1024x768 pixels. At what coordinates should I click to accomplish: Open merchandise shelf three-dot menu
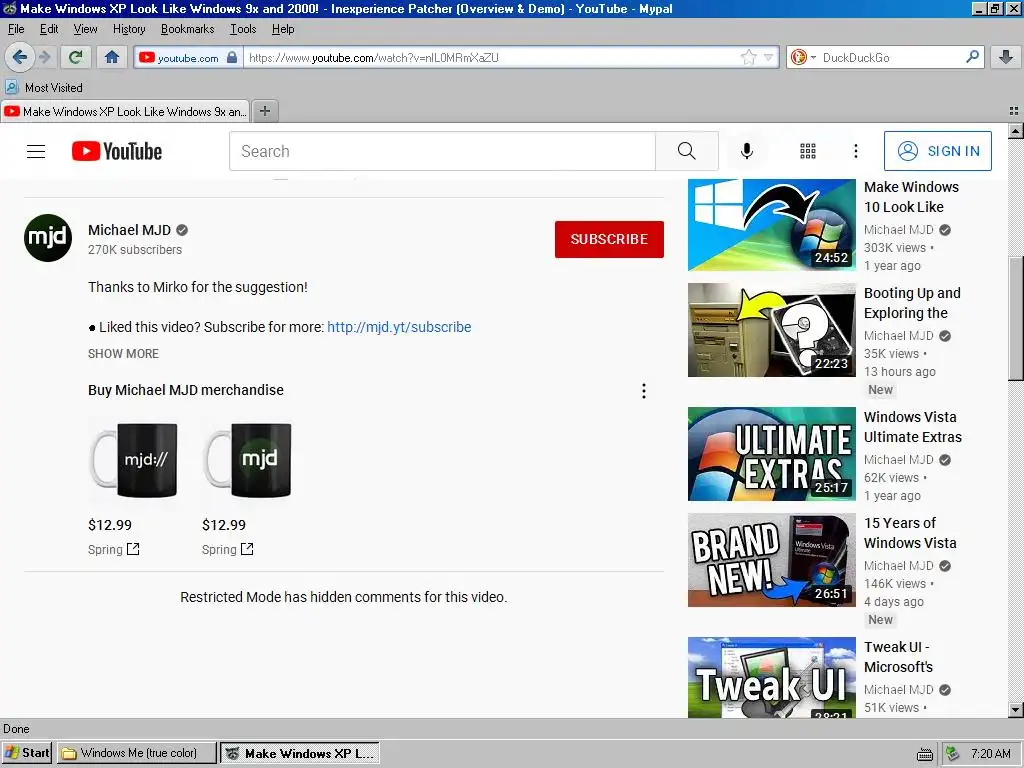(644, 391)
